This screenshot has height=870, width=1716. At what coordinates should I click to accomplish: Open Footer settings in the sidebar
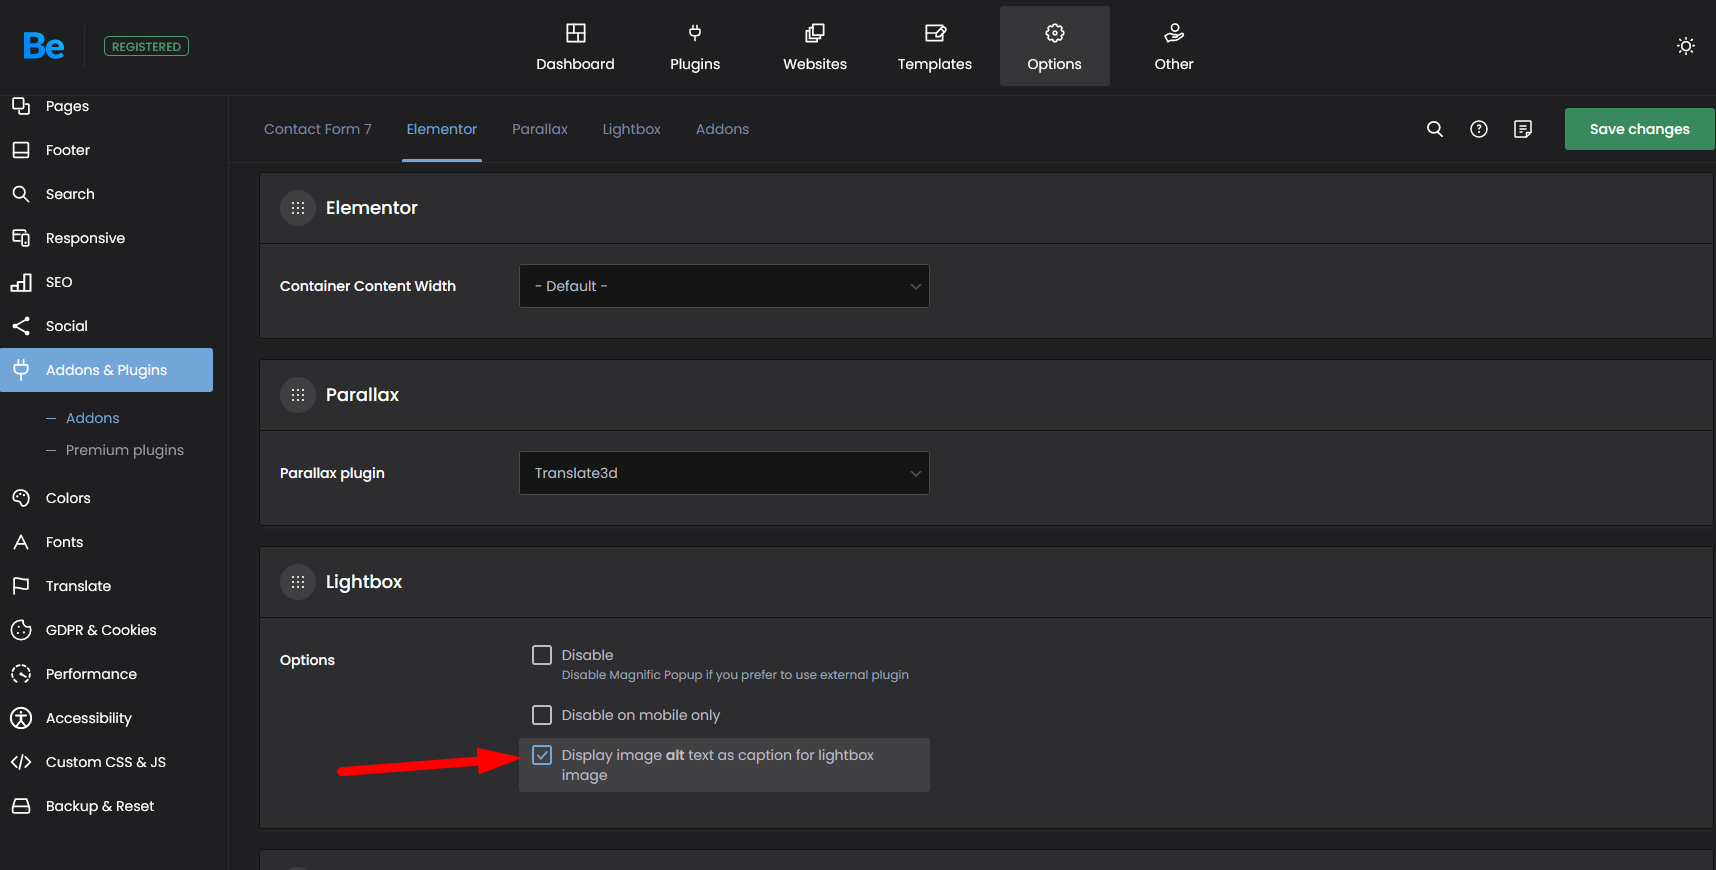click(x=106, y=150)
